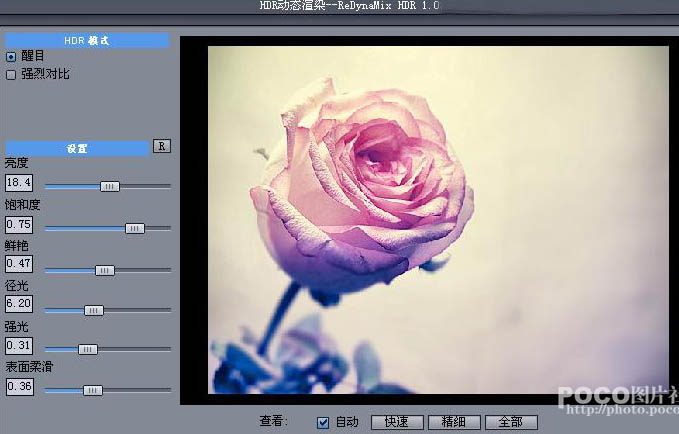The height and width of the screenshot is (434, 679).
Task: Click the 饱和度 label text
Action: [23, 205]
